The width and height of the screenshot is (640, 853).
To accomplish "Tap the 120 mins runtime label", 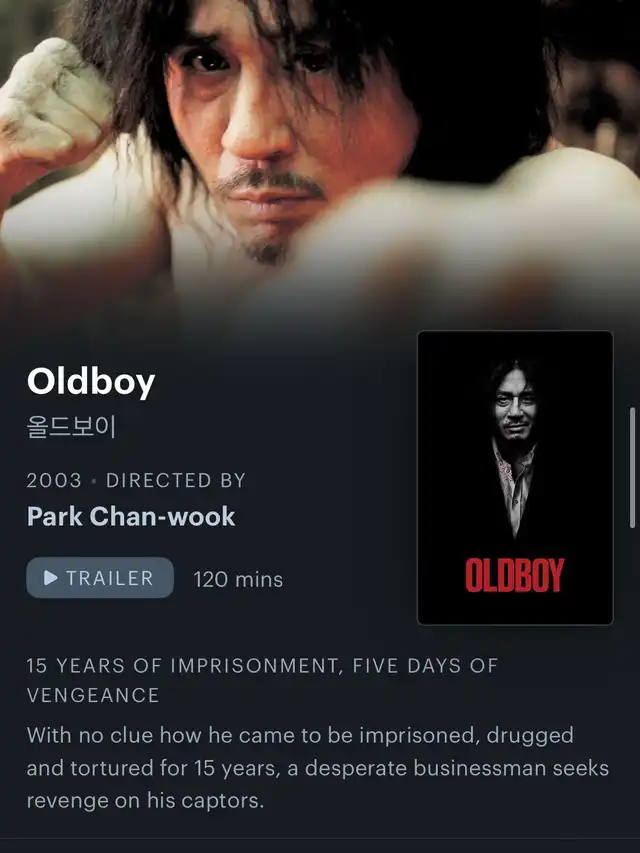I will point(238,579).
